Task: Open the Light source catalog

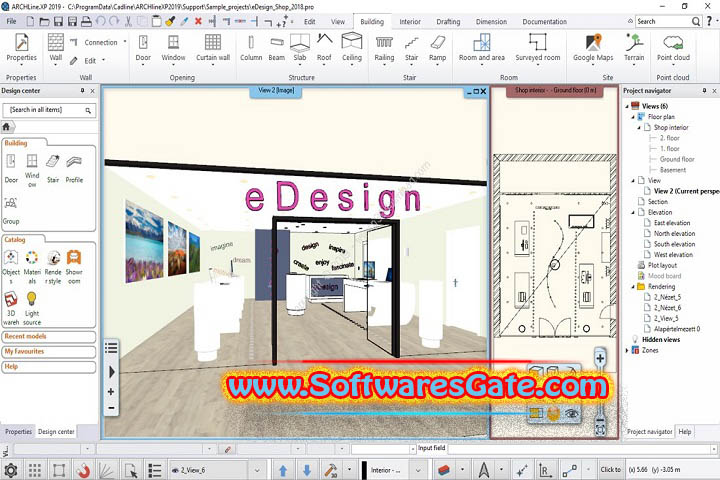Action: [32, 308]
